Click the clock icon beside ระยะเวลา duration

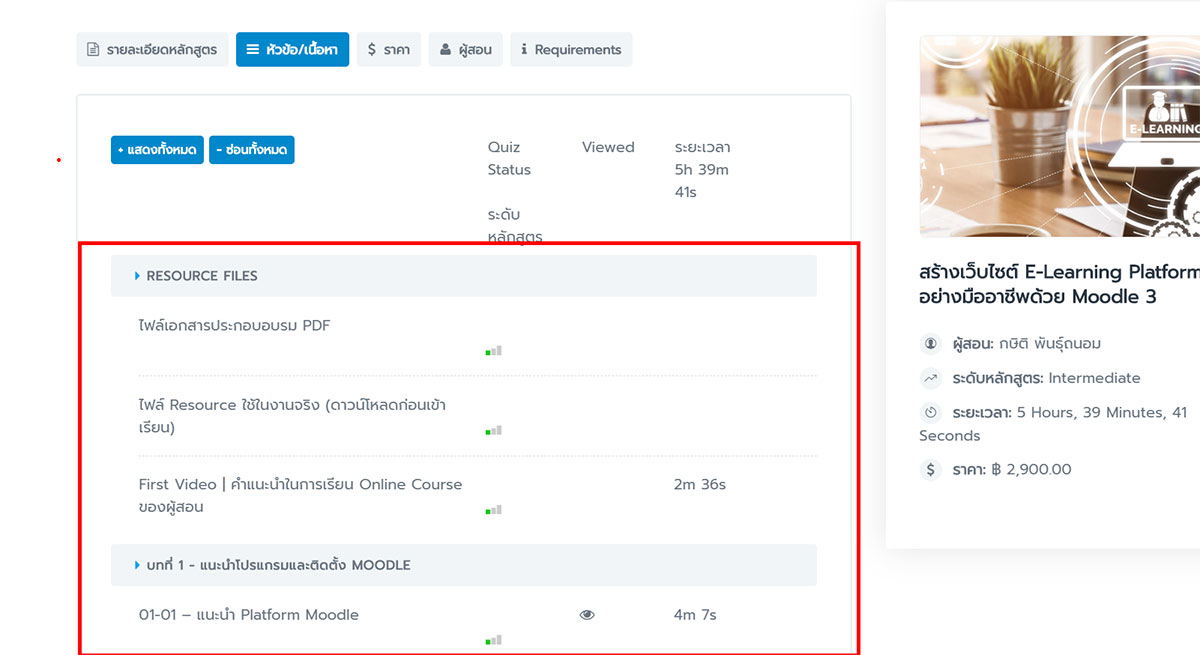point(930,411)
